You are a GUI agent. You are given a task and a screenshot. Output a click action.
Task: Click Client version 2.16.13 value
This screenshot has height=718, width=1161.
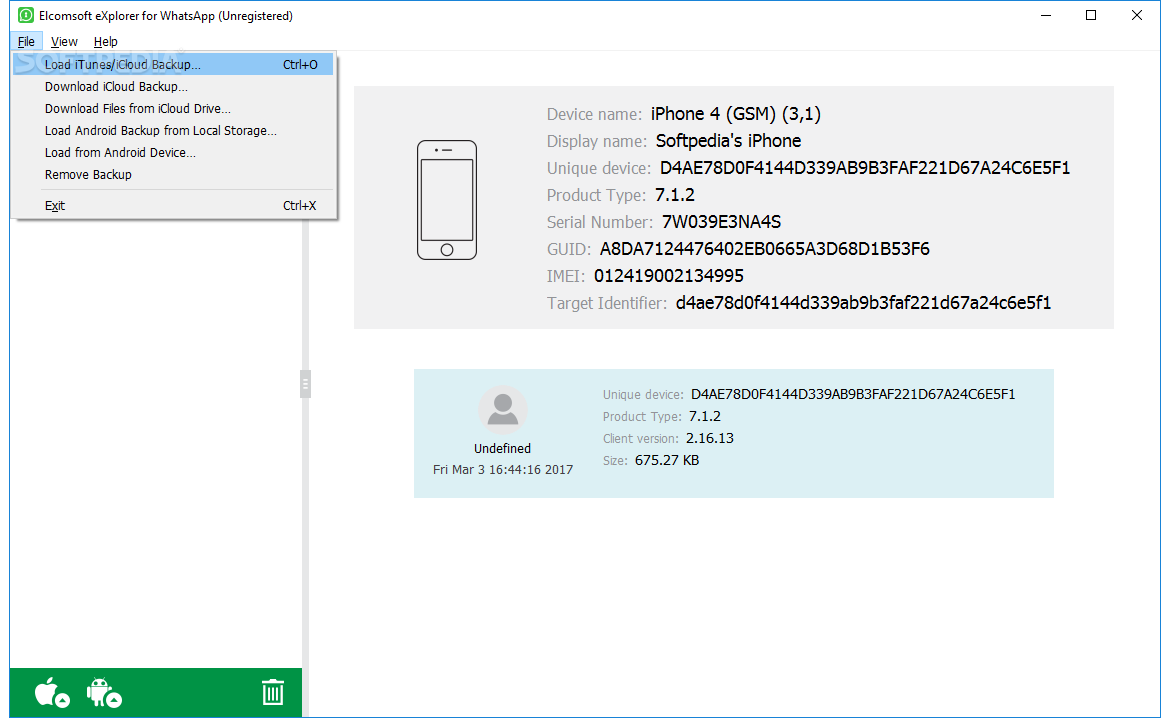point(709,438)
